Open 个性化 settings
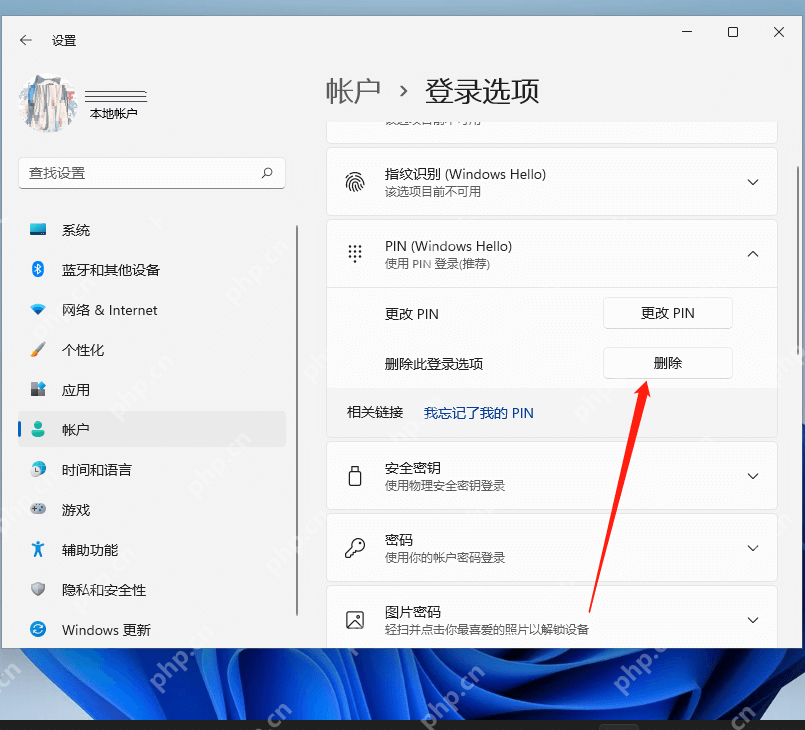 click(152, 350)
